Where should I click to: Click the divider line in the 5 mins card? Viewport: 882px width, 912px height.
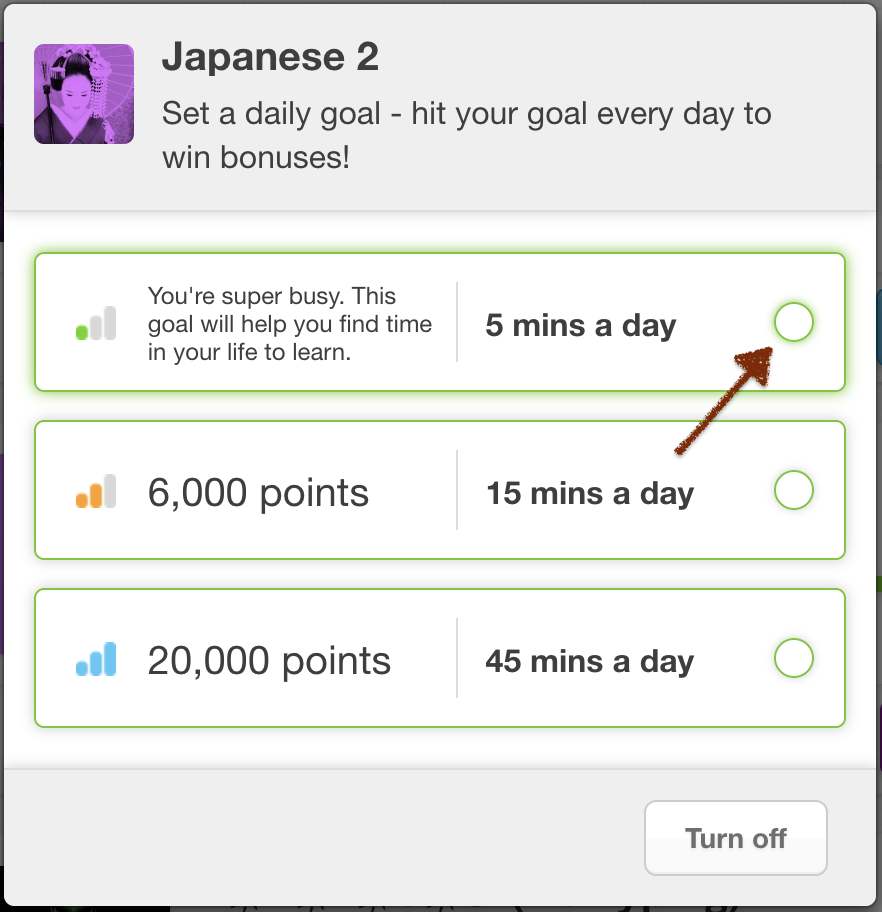pos(457,322)
